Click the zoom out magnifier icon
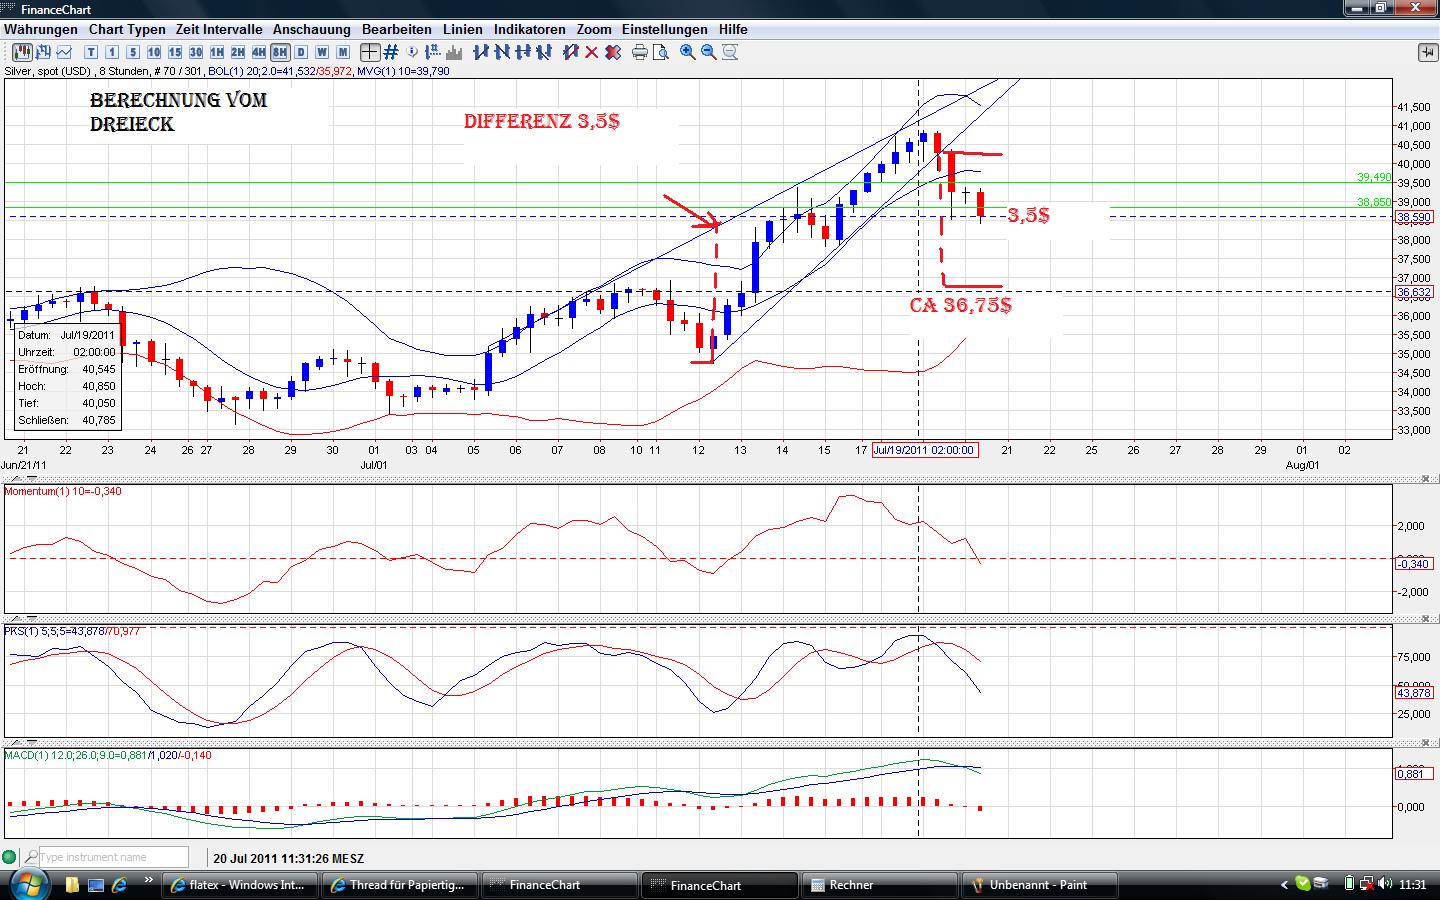Screen dimensions: 1440x900 [709, 52]
